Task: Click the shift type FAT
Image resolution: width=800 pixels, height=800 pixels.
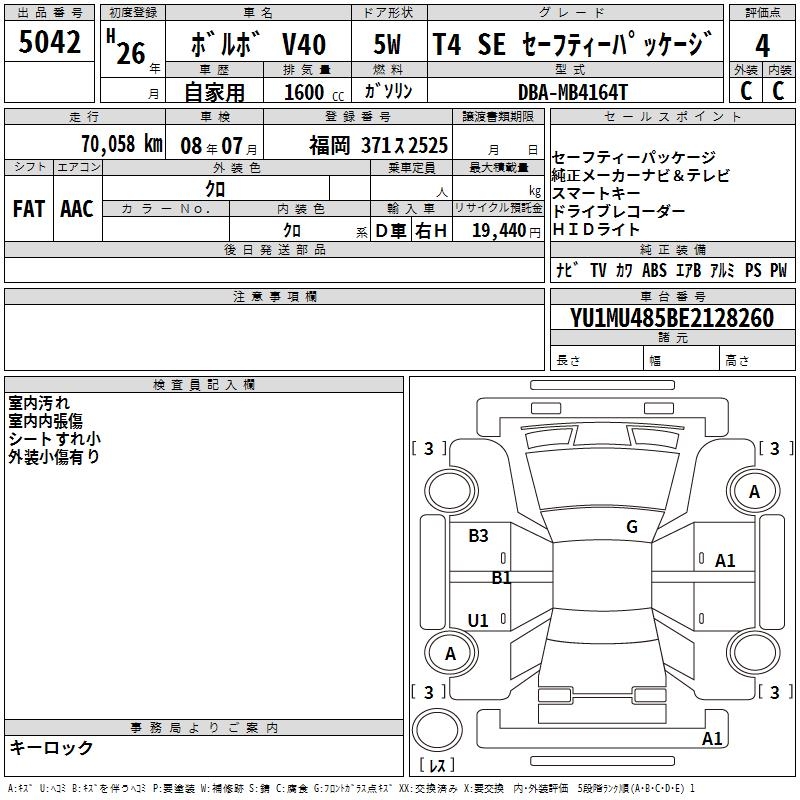Action: pos(29,209)
